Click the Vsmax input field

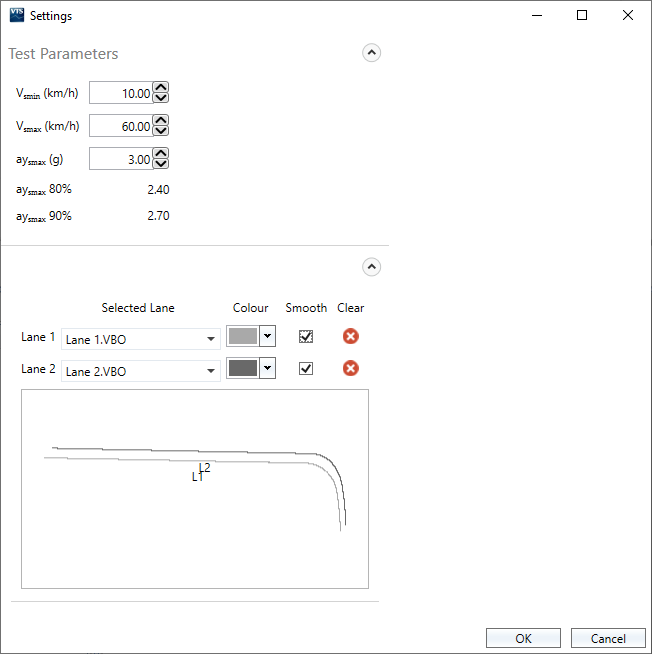coord(121,126)
